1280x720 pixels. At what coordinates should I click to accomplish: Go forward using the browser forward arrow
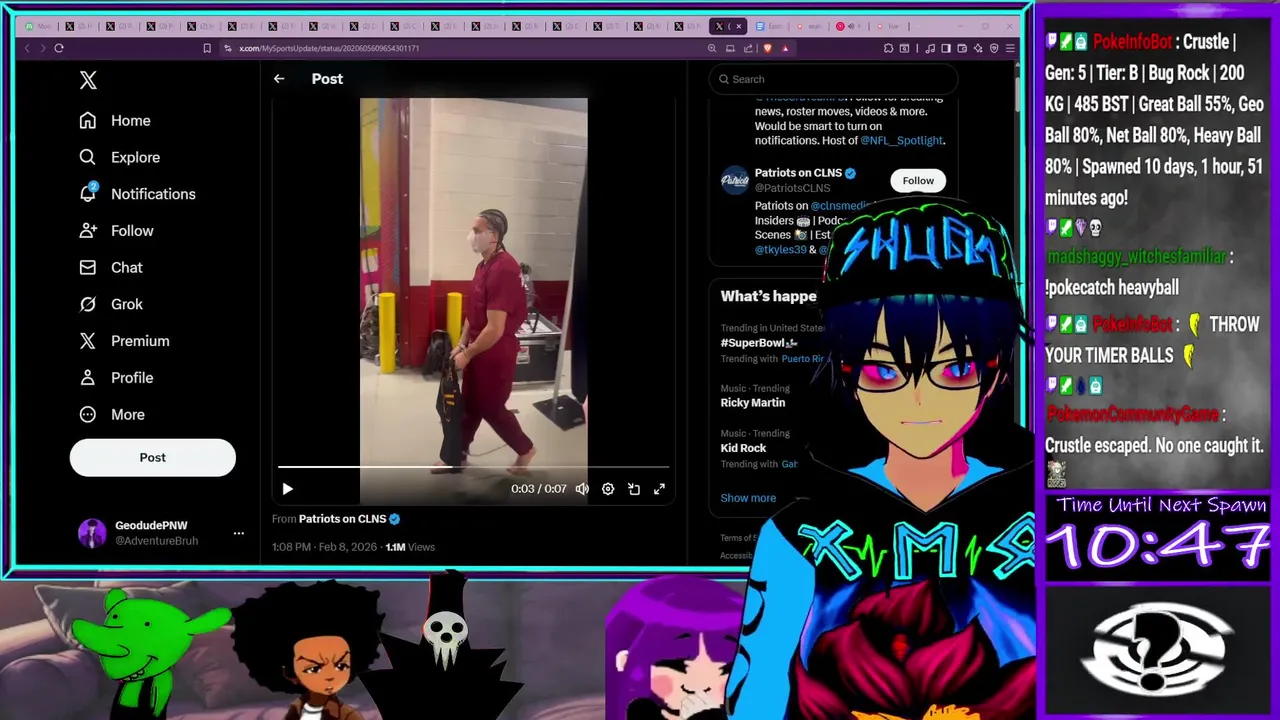click(x=41, y=48)
